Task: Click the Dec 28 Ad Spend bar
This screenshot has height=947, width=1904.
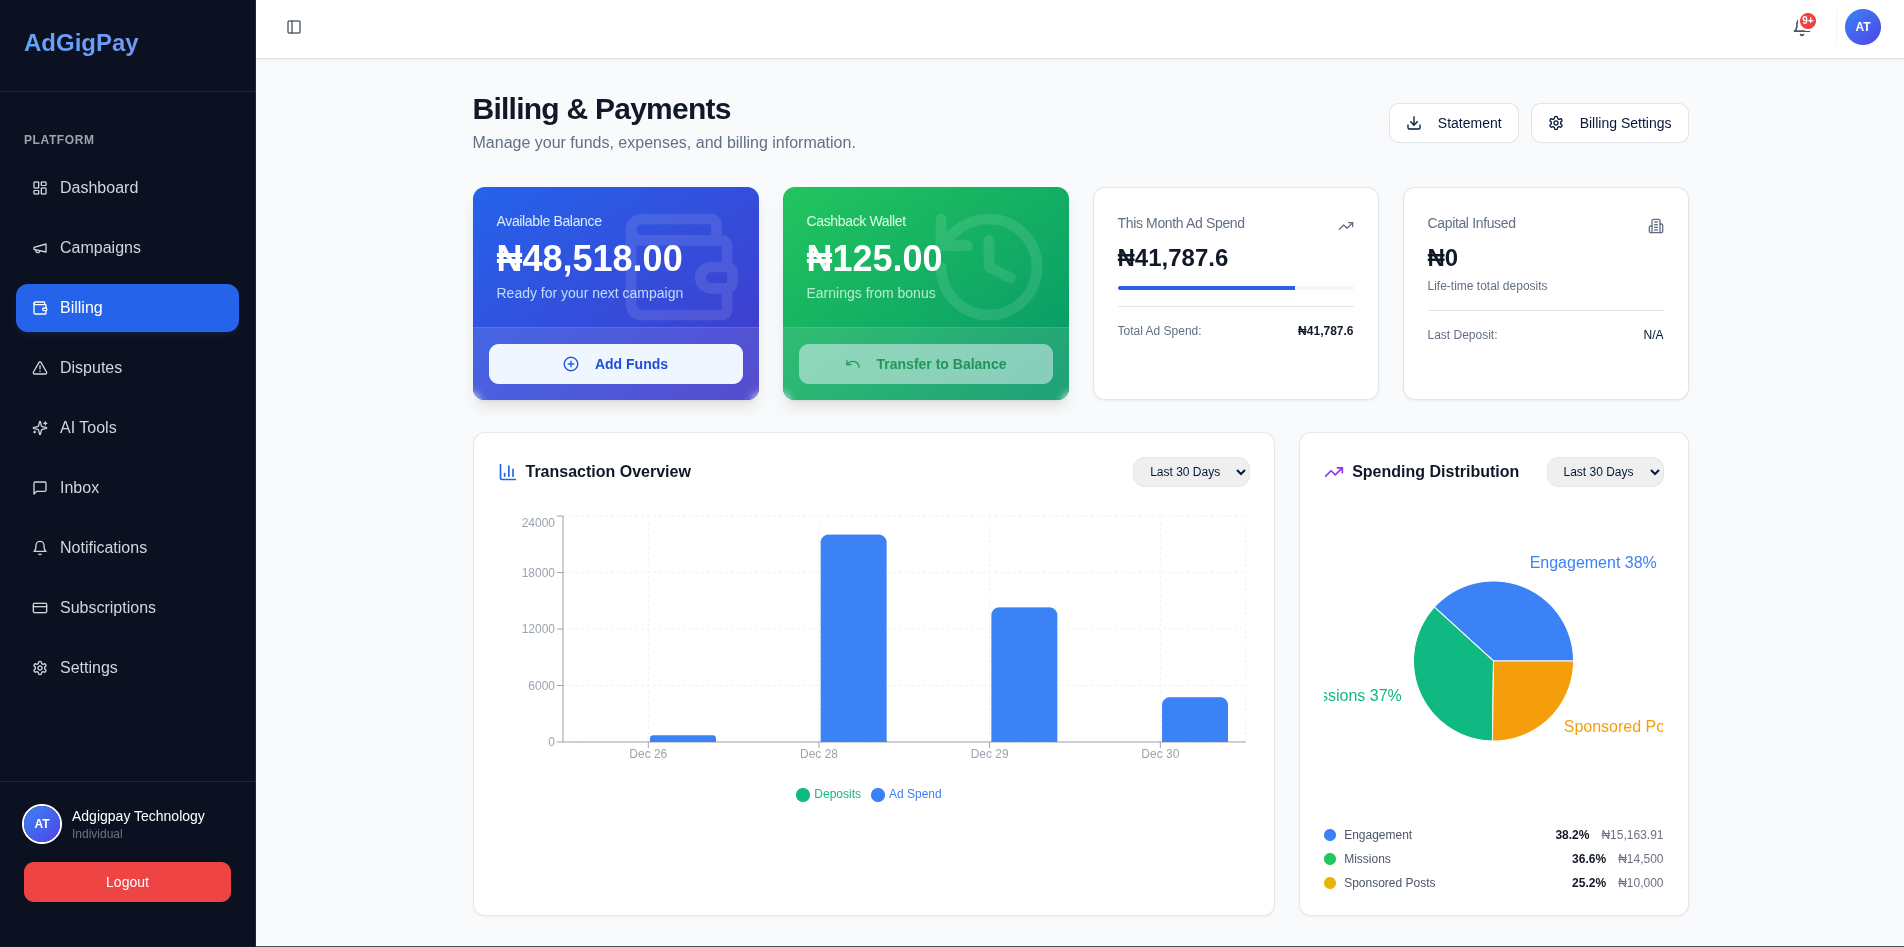Action: (853, 638)
